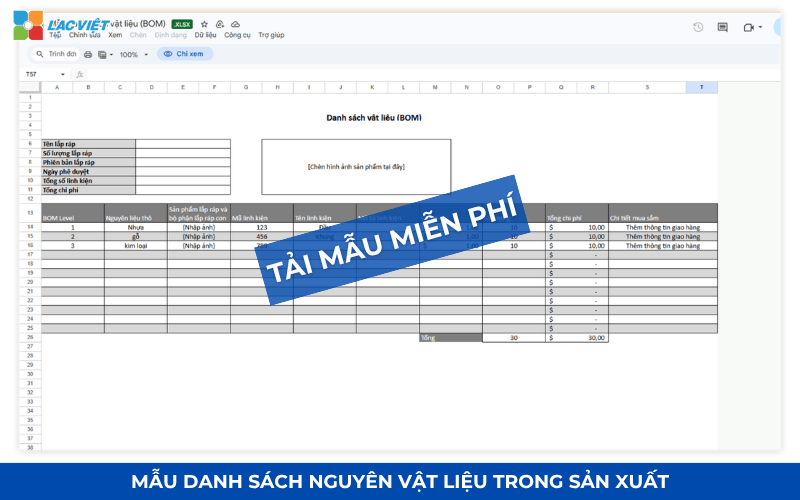Screen dimensions: 800x500
Task: Click the 'Phiên bản lắp ráp' label cell
Action: (88, 162)
